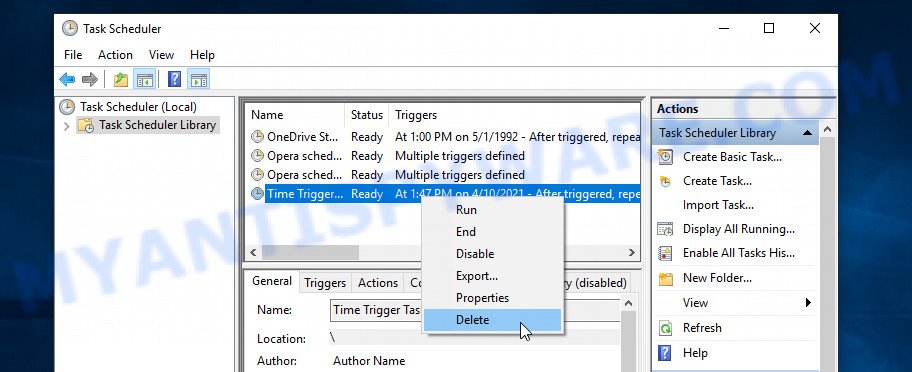Viewport: 912px width, 372px height.
Task: Open the View submenu arrow
Action: (808, 303)
